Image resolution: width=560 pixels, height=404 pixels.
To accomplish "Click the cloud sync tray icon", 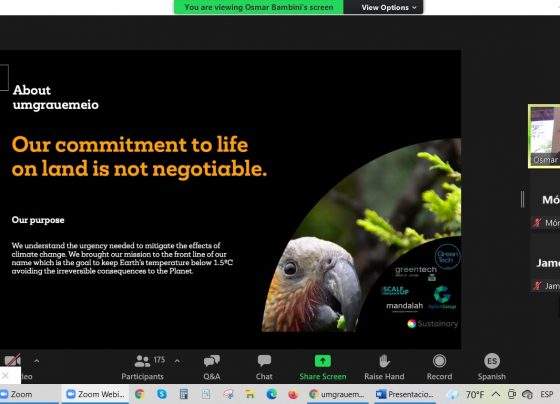I will 528,394.
